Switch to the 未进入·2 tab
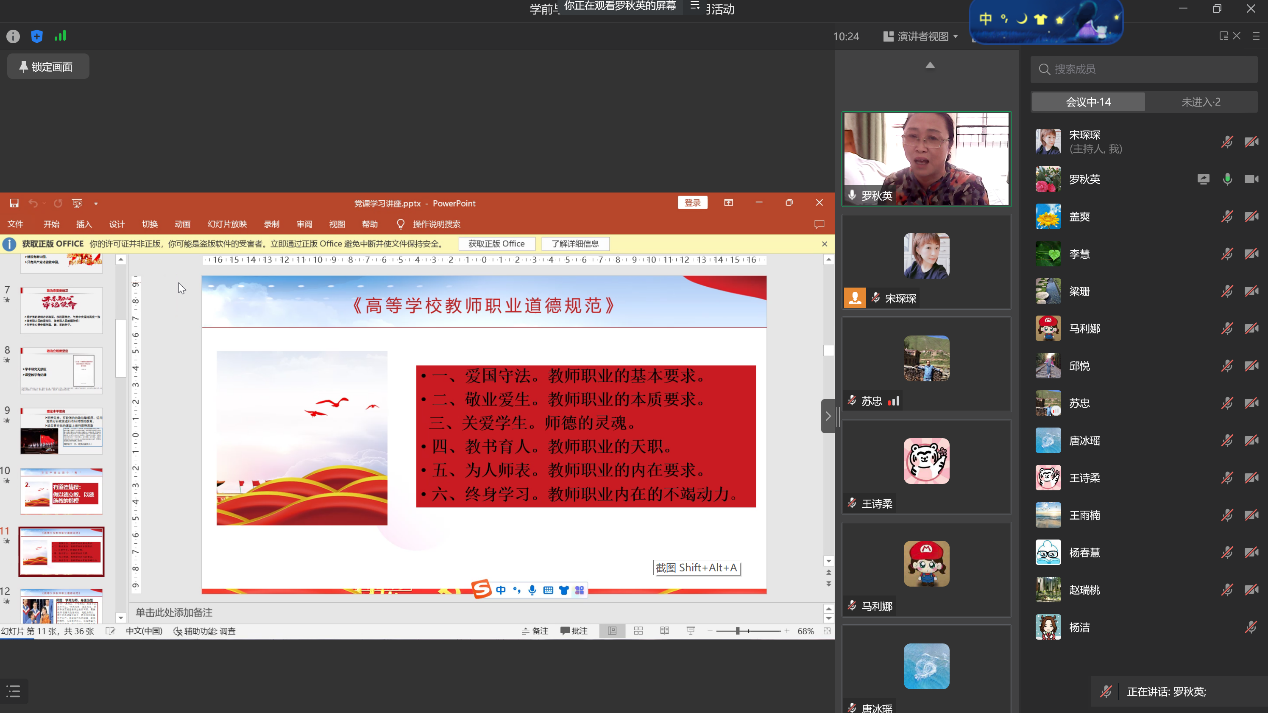 (1201, 102)
